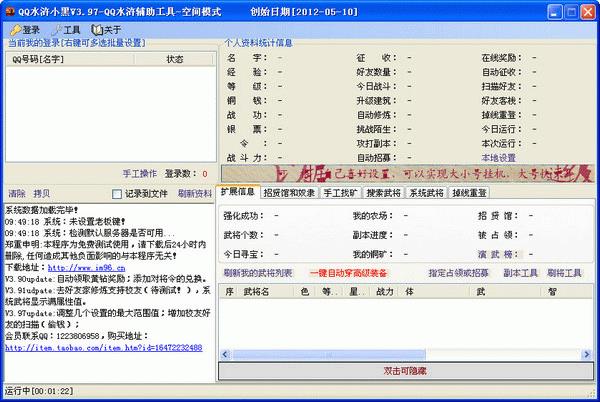600x402 pixels.
Task: Open the 副本工具 link
Action: tap(521, 272)
